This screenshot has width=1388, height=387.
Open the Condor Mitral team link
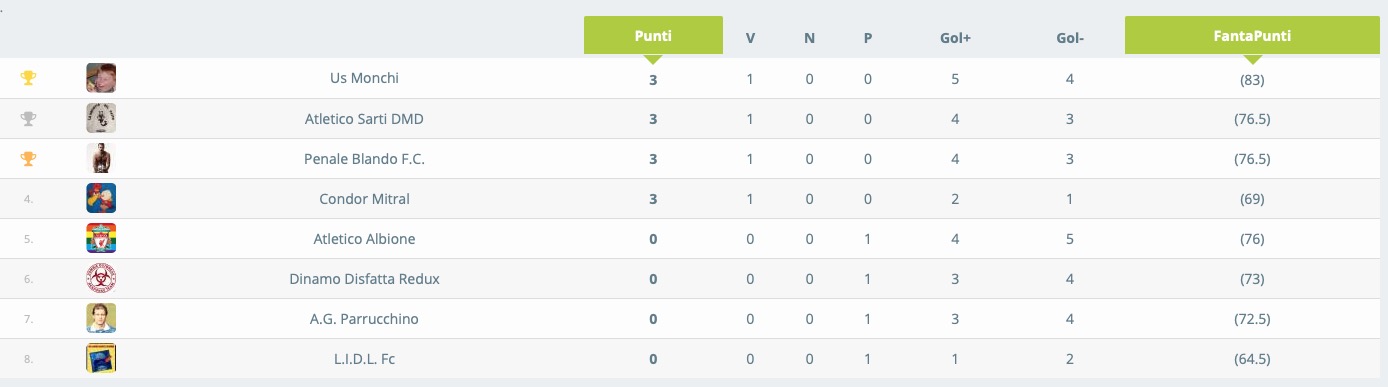click(364, 198)
